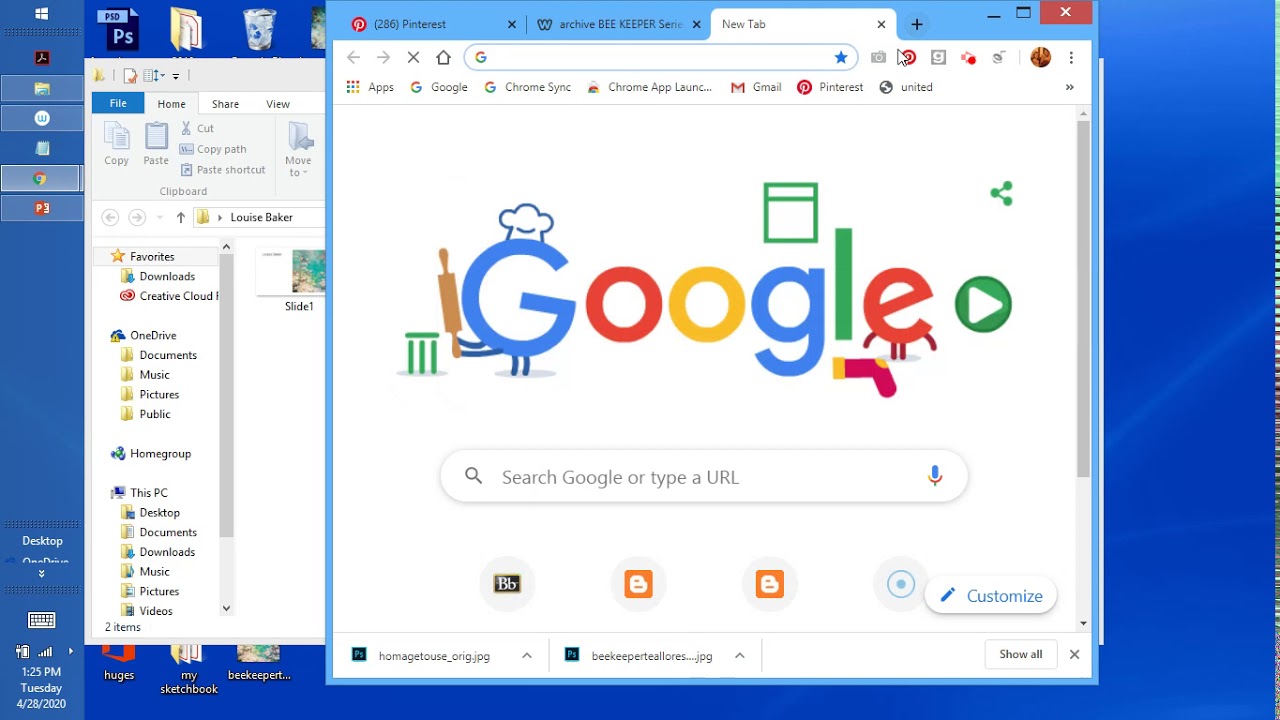This screenshot has height=720, width=1280.
Task: Select Homegroup in Explorer navigation pane
Action: tap(151, 453)
